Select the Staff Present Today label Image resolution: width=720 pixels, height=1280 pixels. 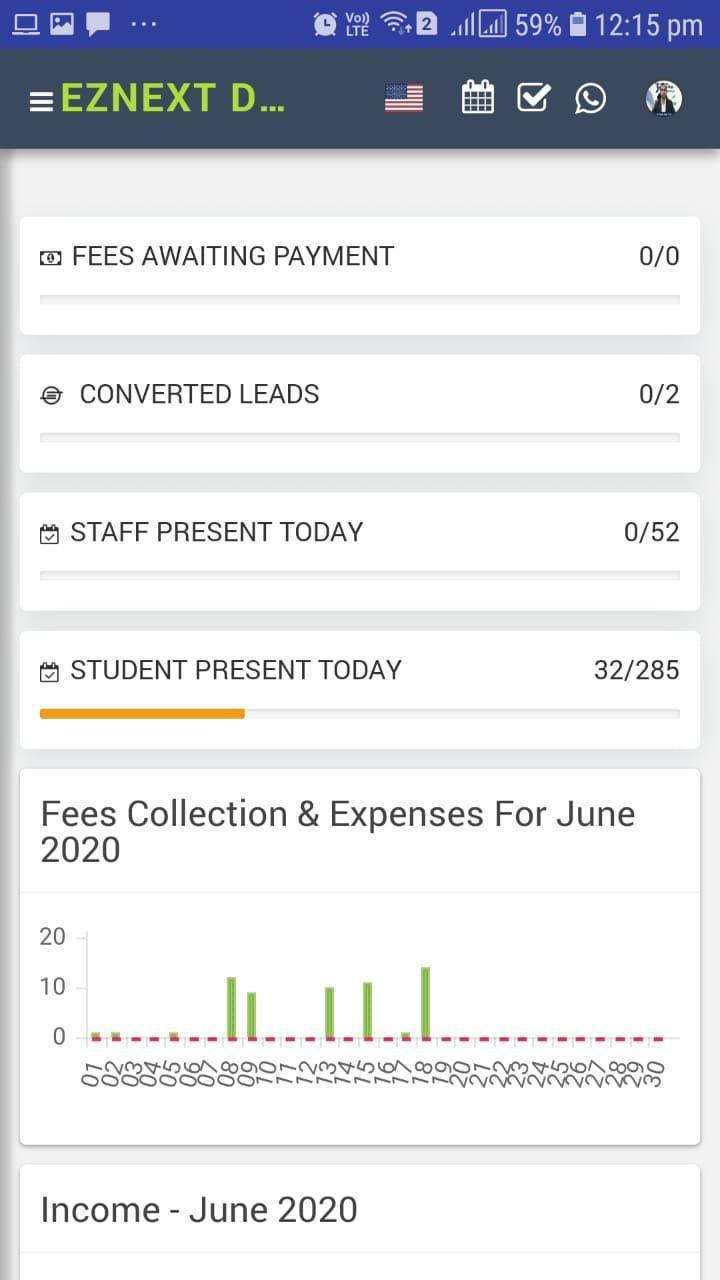(216, 532)
